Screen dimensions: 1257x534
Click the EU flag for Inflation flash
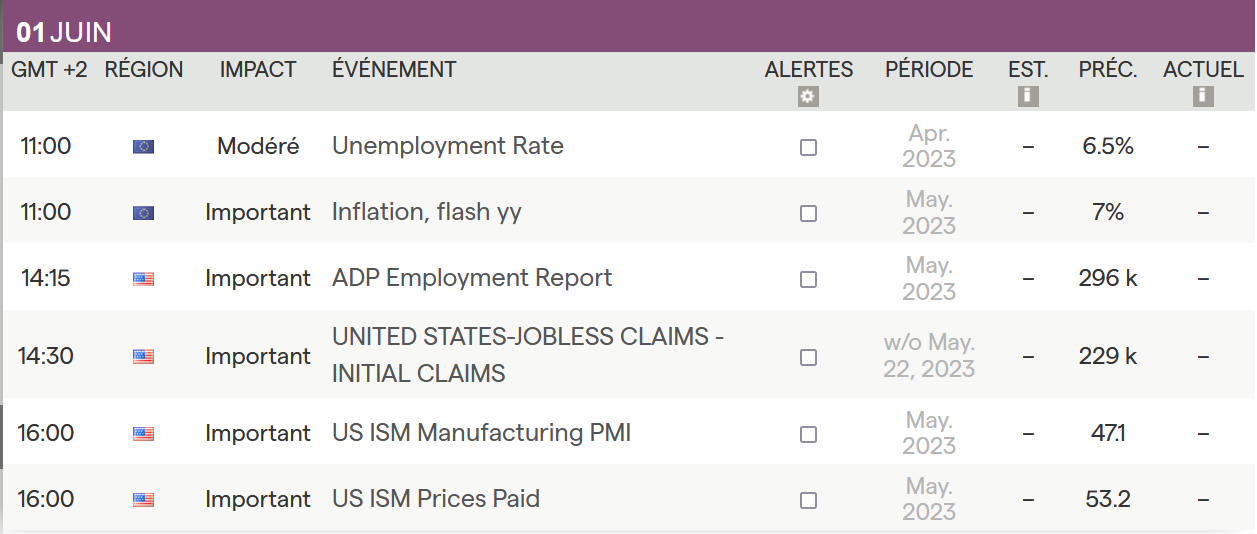click(143, 213)
